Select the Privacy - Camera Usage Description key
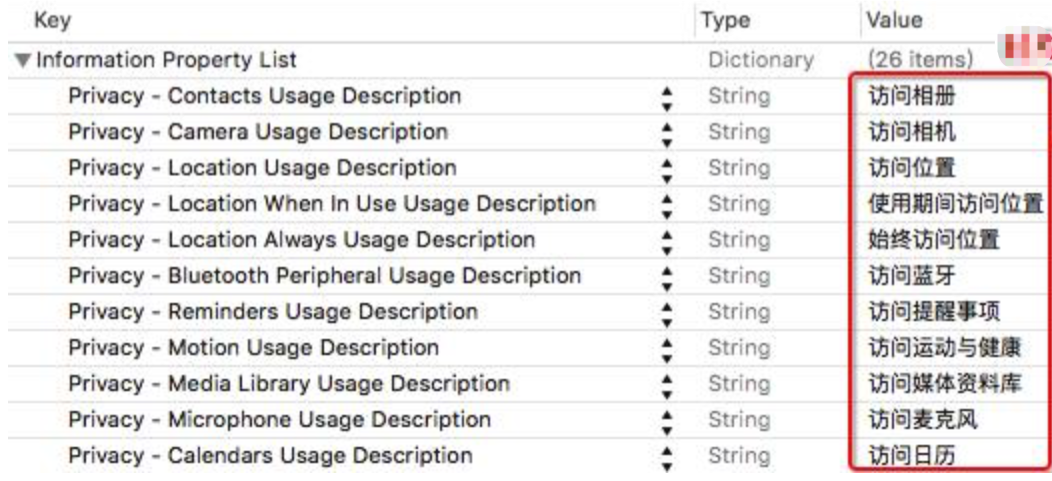 pos(257,133)
